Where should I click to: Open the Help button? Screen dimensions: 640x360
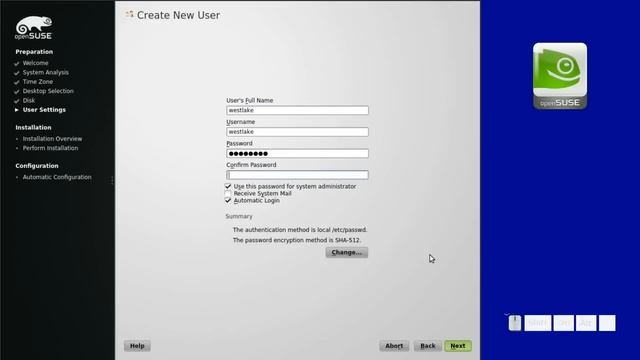[x=137, y=346]
